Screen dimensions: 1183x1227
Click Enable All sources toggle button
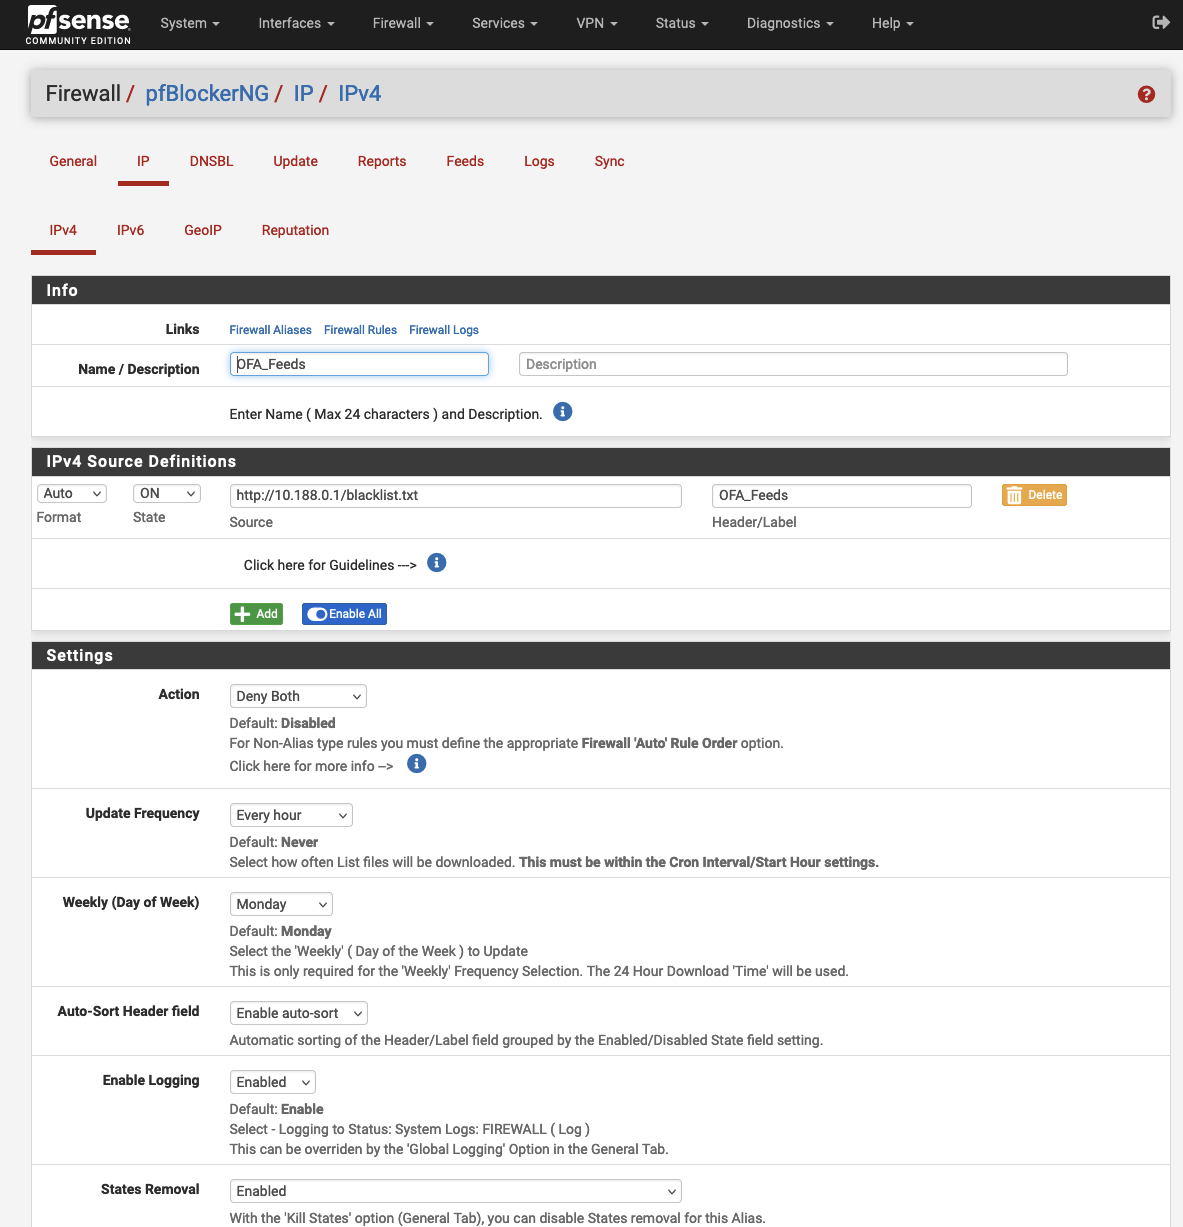344,614
